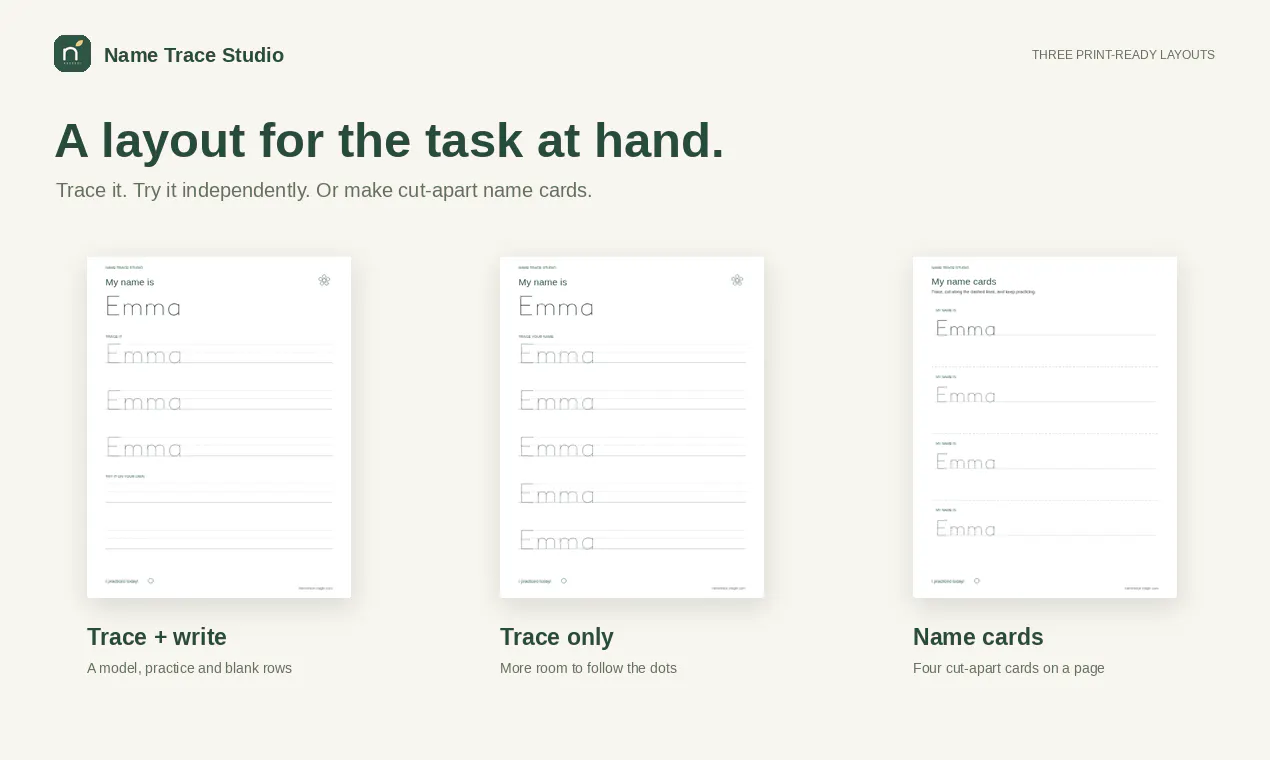Screen dimensions: 1270x760
Task: Click the Name Trace Studio brand title
Action: tap(194, 55)
